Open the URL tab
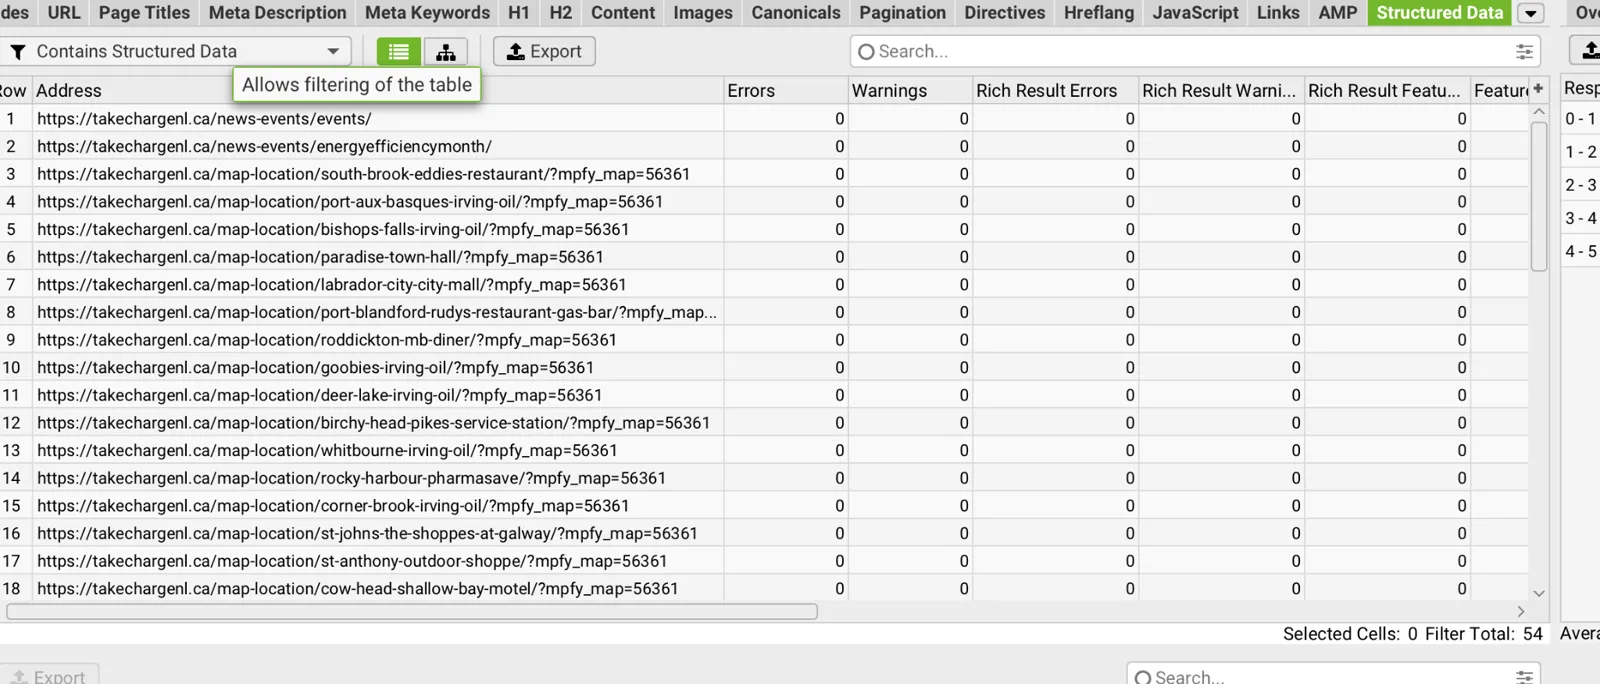1600x684 pixels. coord(64,12)
